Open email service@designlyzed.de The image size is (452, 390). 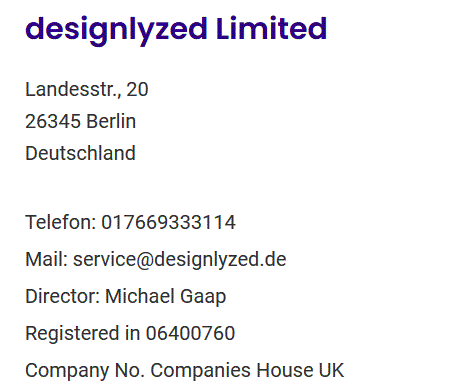click(180, 260)
